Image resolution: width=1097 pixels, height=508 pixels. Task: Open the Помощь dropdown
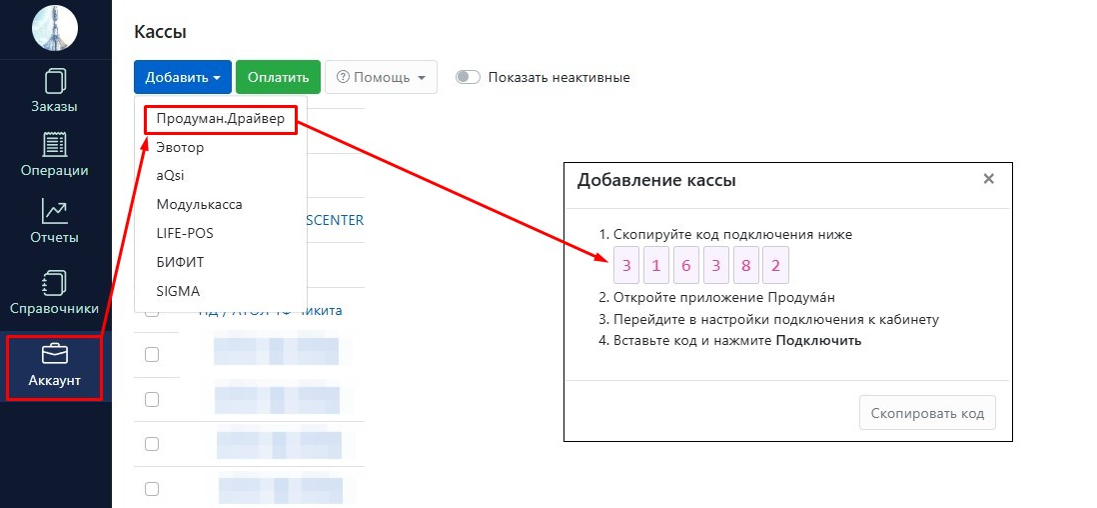[x=381, y=77]
